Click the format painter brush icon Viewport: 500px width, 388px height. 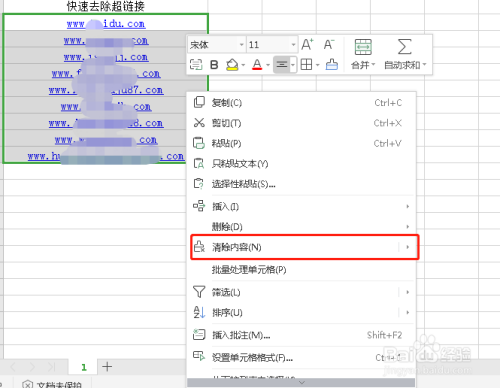click(x=331, y=64)
